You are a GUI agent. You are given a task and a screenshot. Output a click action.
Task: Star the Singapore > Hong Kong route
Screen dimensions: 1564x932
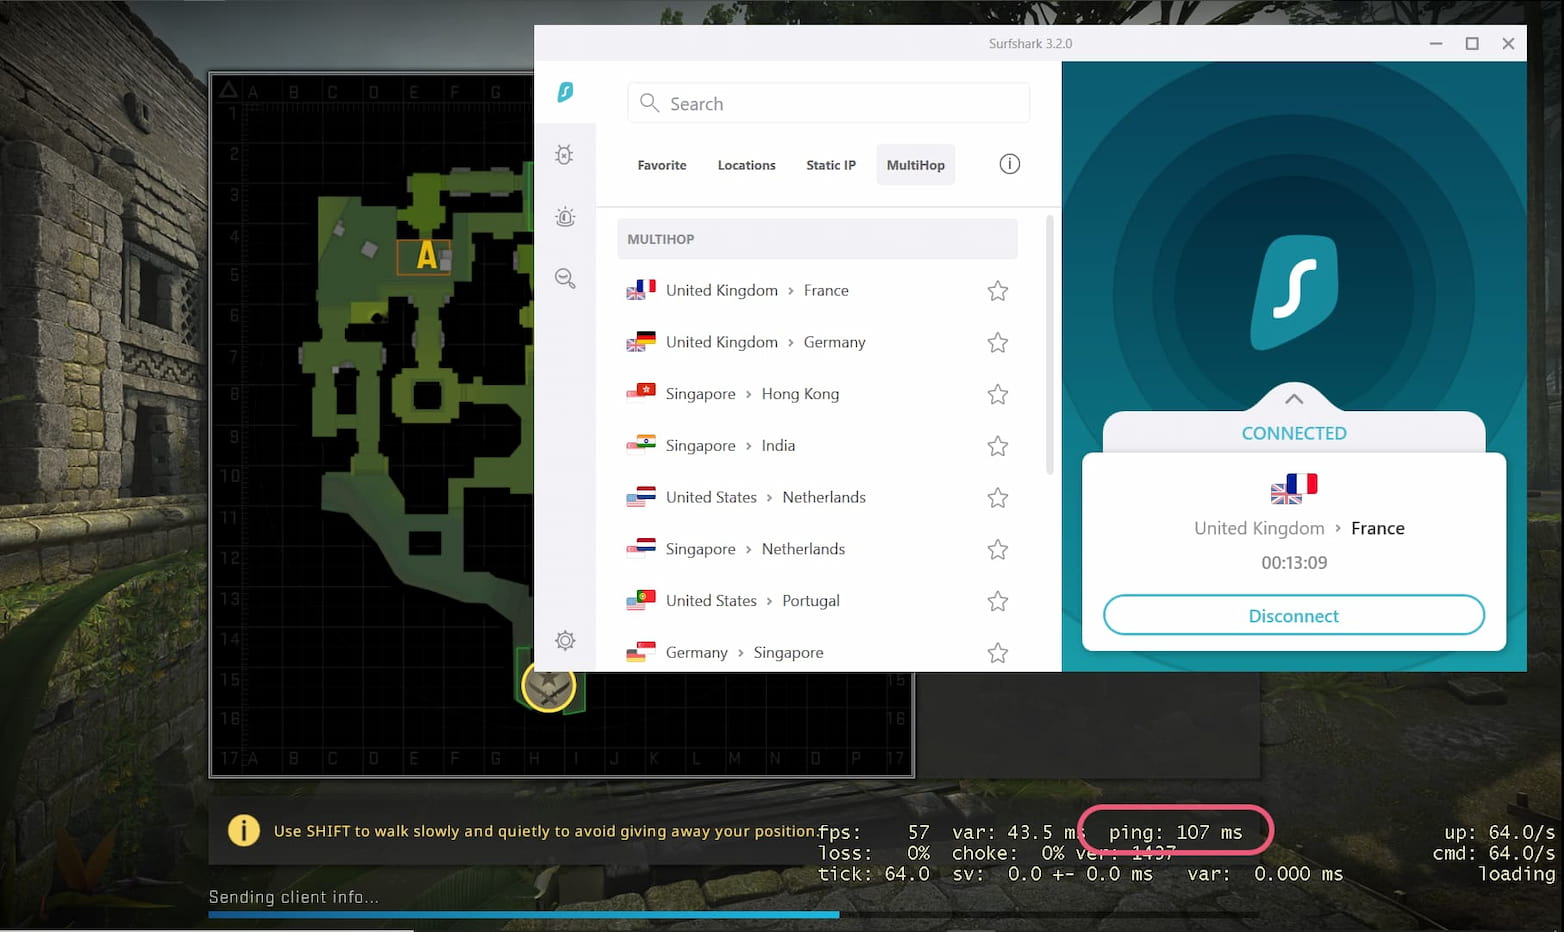click(x=998, y=394)
